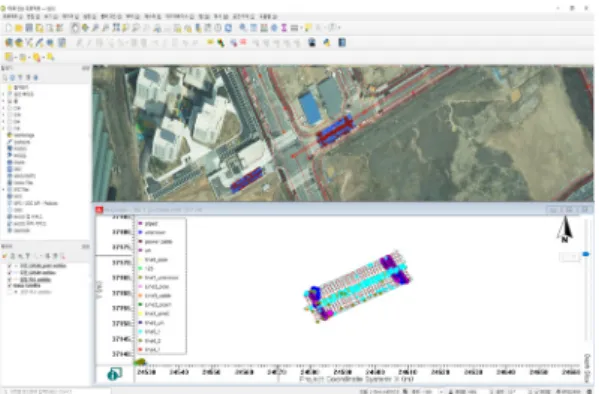Click the Open Project folder icon
Image resolution: width=599 pixels, height=394 pixels.
pyautogui.click(x=18, y=28)
